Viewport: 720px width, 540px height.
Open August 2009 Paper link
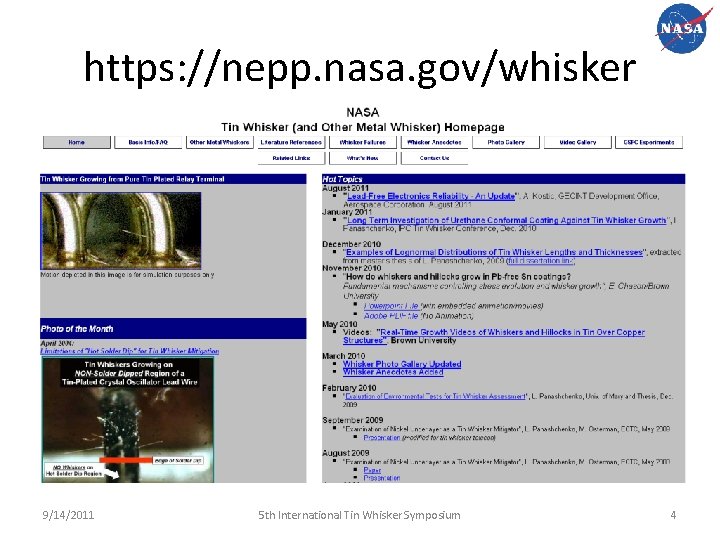tap(372, 470)
